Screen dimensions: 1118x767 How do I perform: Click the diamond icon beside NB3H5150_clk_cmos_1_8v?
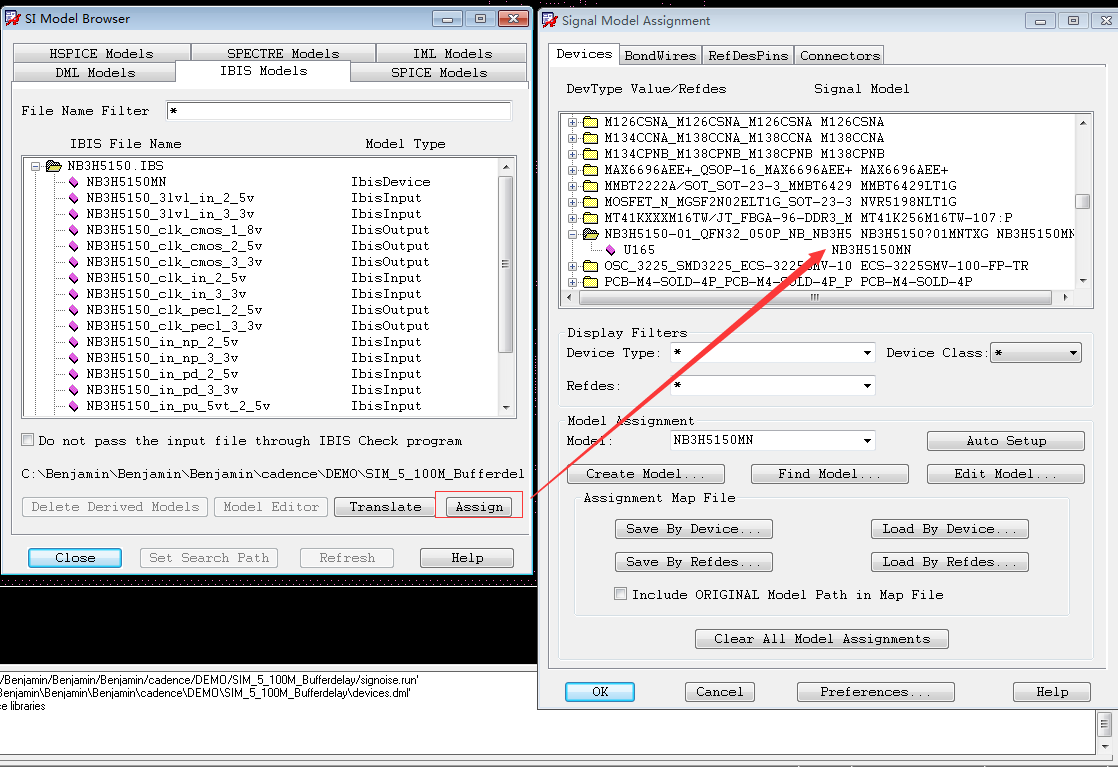click(x=73, y=230)
